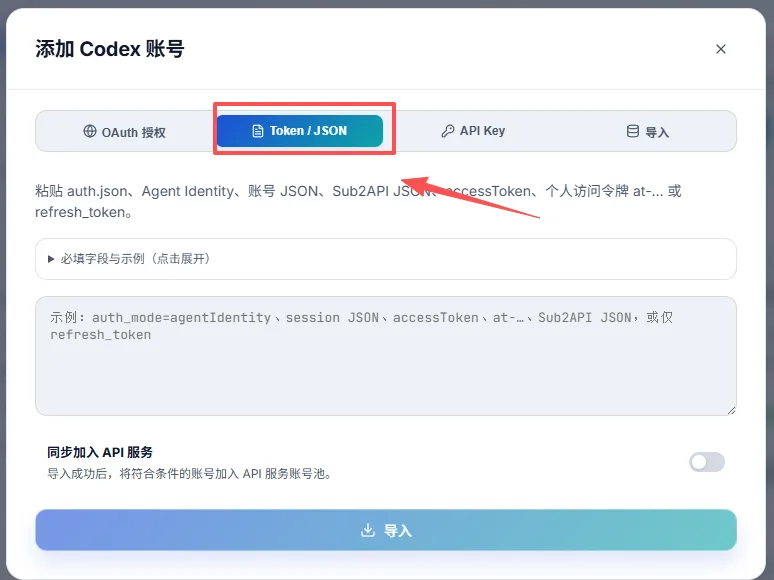Image resolution: width=774 pixels, height=580 pixels.
Task: Toggle 同步加入 API 服务 switch
Action: tap(707, 462)
